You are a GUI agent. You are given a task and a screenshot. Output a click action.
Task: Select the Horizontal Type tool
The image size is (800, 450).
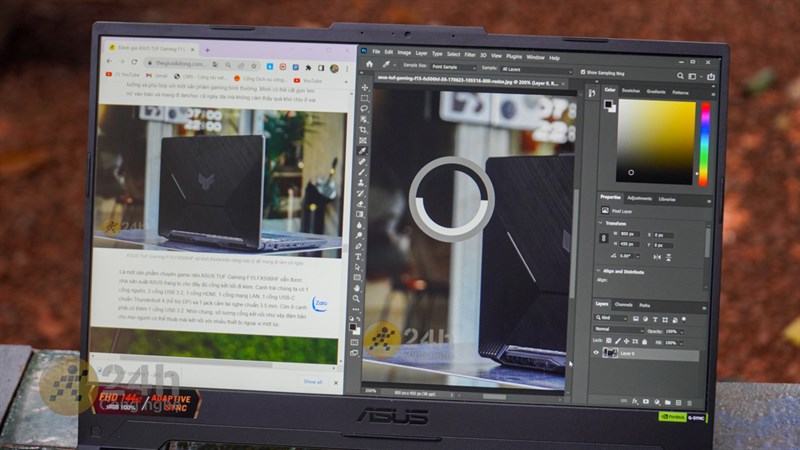tap(358, 257)
